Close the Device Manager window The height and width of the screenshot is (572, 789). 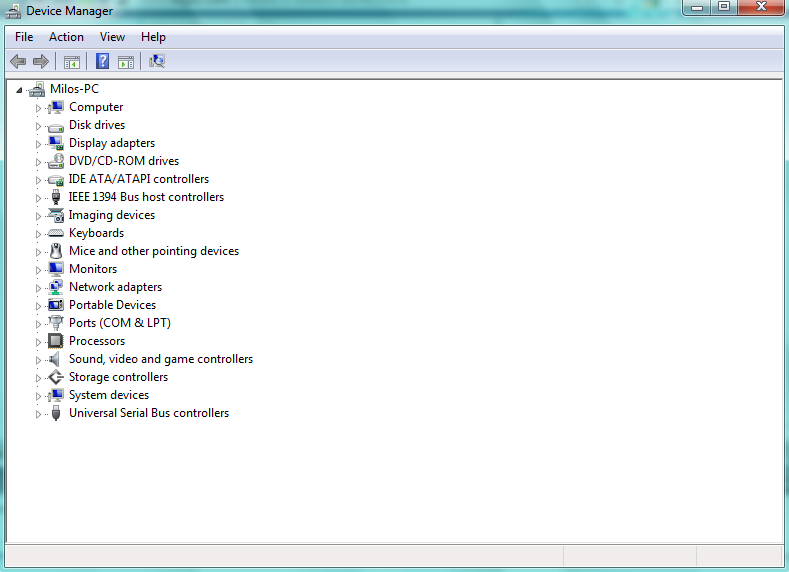[761, 7]
